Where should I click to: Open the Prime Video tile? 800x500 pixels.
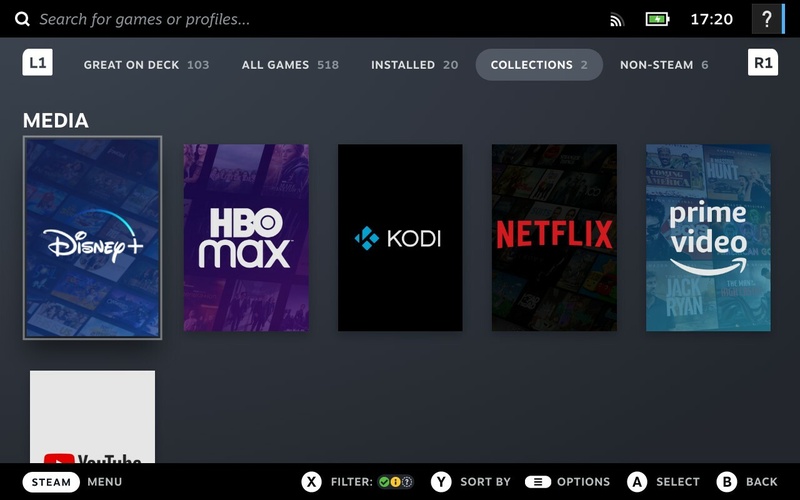[708, 238]
